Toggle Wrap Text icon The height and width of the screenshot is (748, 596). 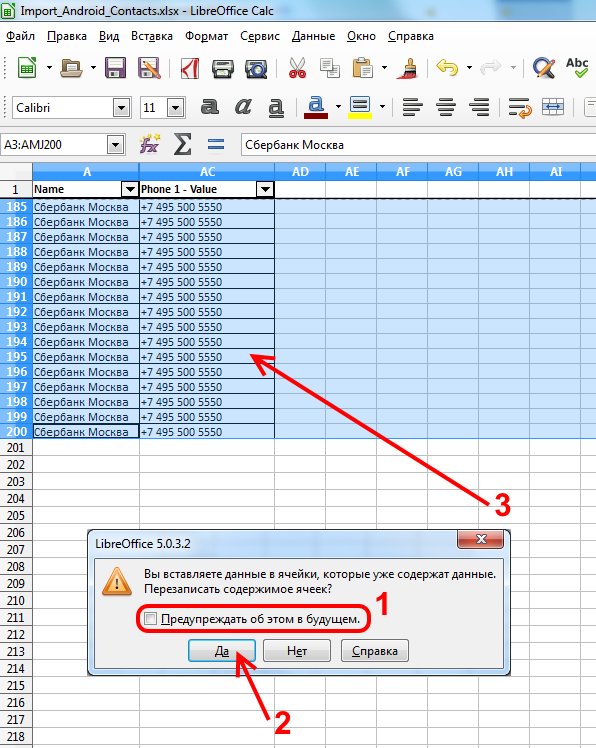[520, 108]
